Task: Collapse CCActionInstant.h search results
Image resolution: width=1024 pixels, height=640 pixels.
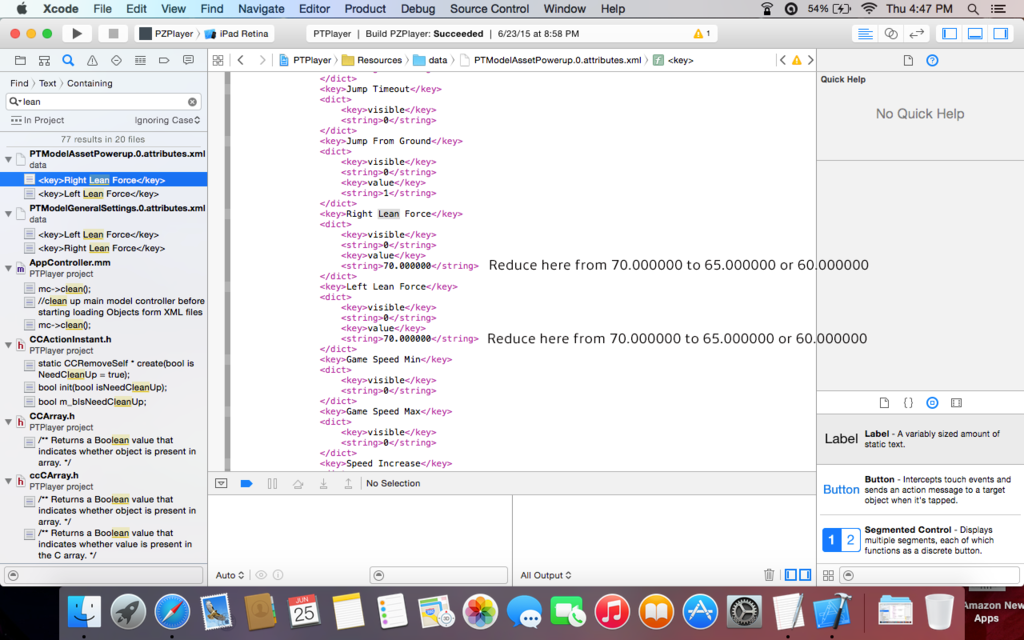Action: 8,344
